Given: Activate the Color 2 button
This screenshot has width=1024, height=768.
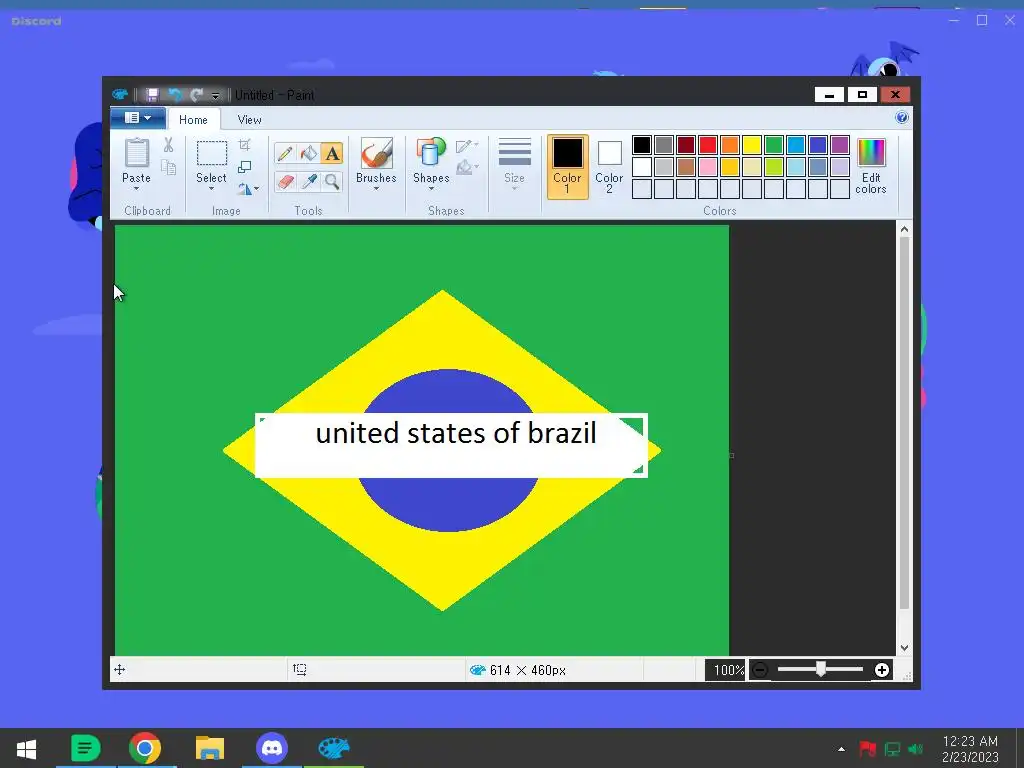Looking at the screenshot, I should [609, 167].
